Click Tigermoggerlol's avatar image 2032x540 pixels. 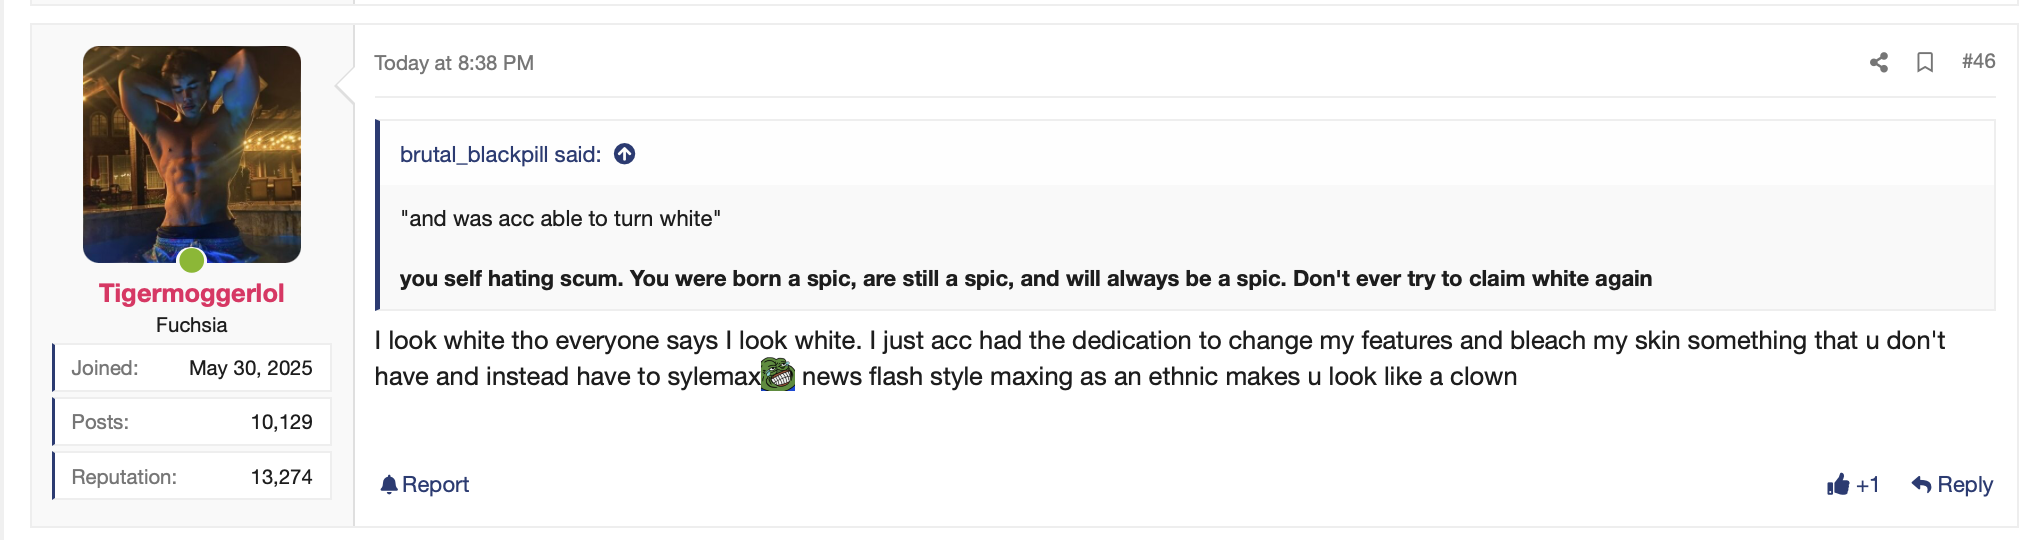(192, 154)
